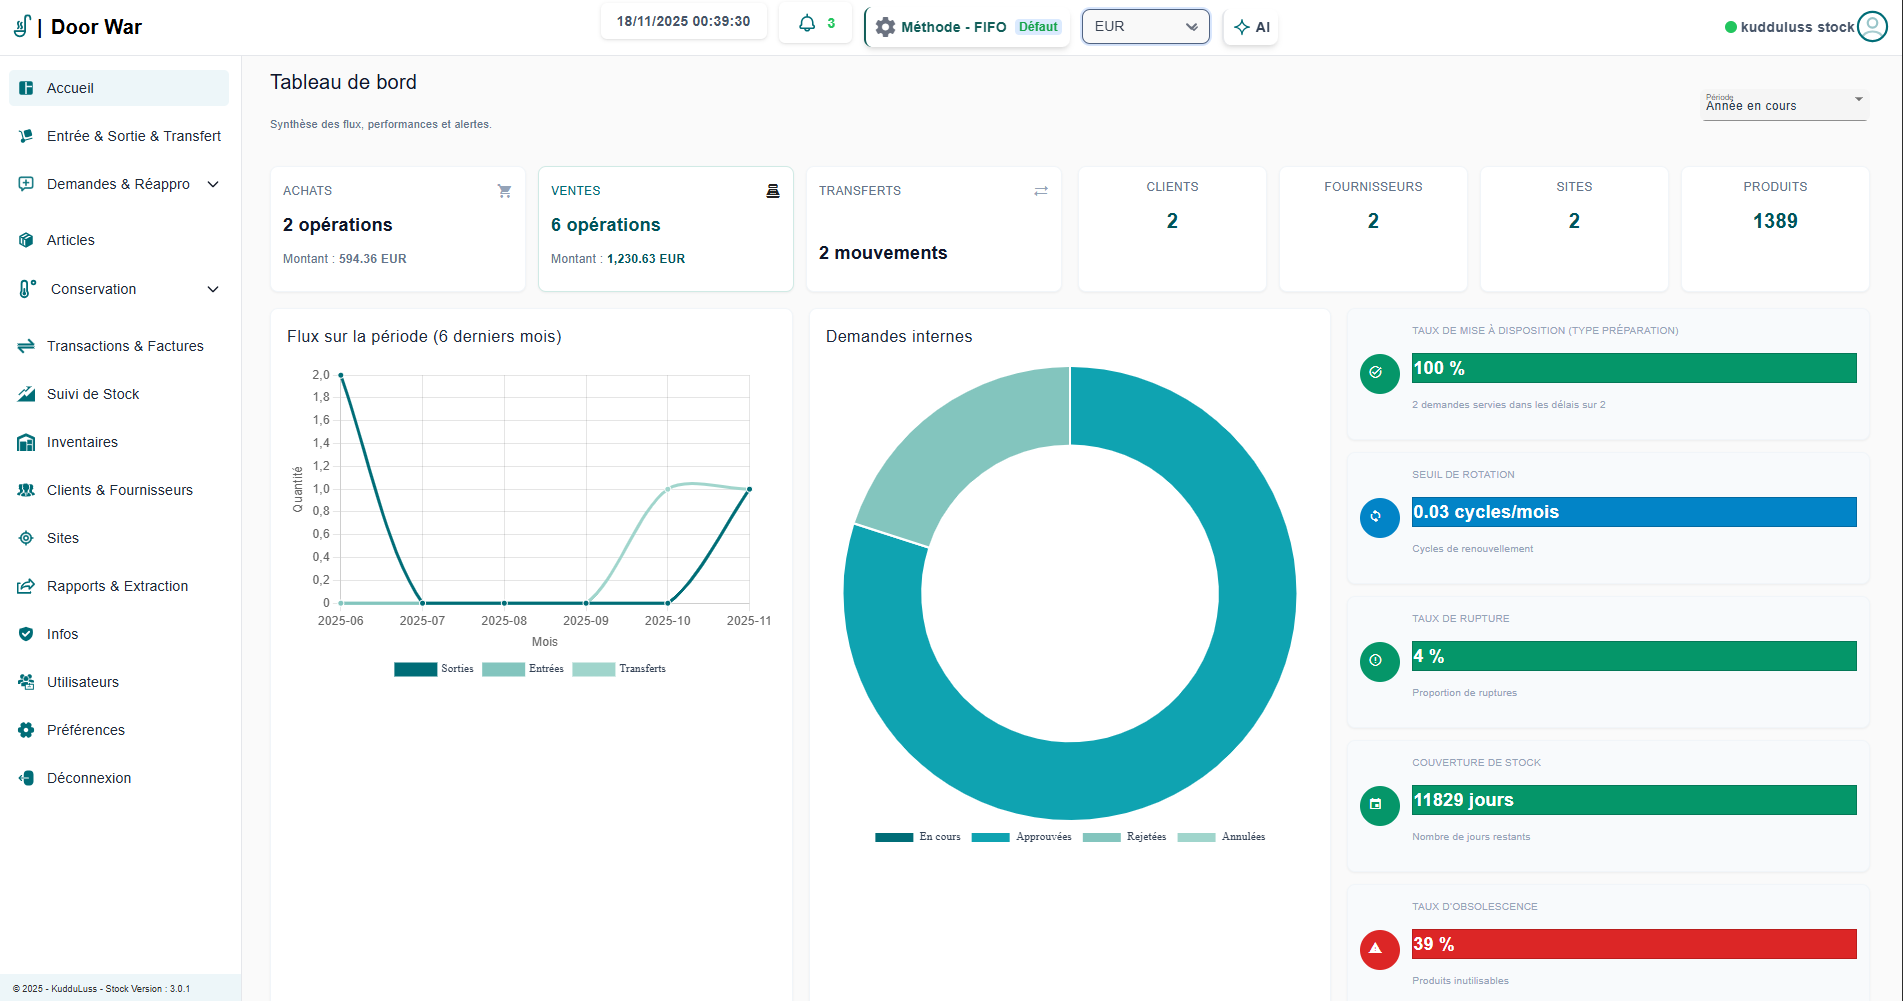This screenshot has width=1903, height=1001.
Task: Click the cash register icon in Ventes card
Action: click(x=772, y=191)
